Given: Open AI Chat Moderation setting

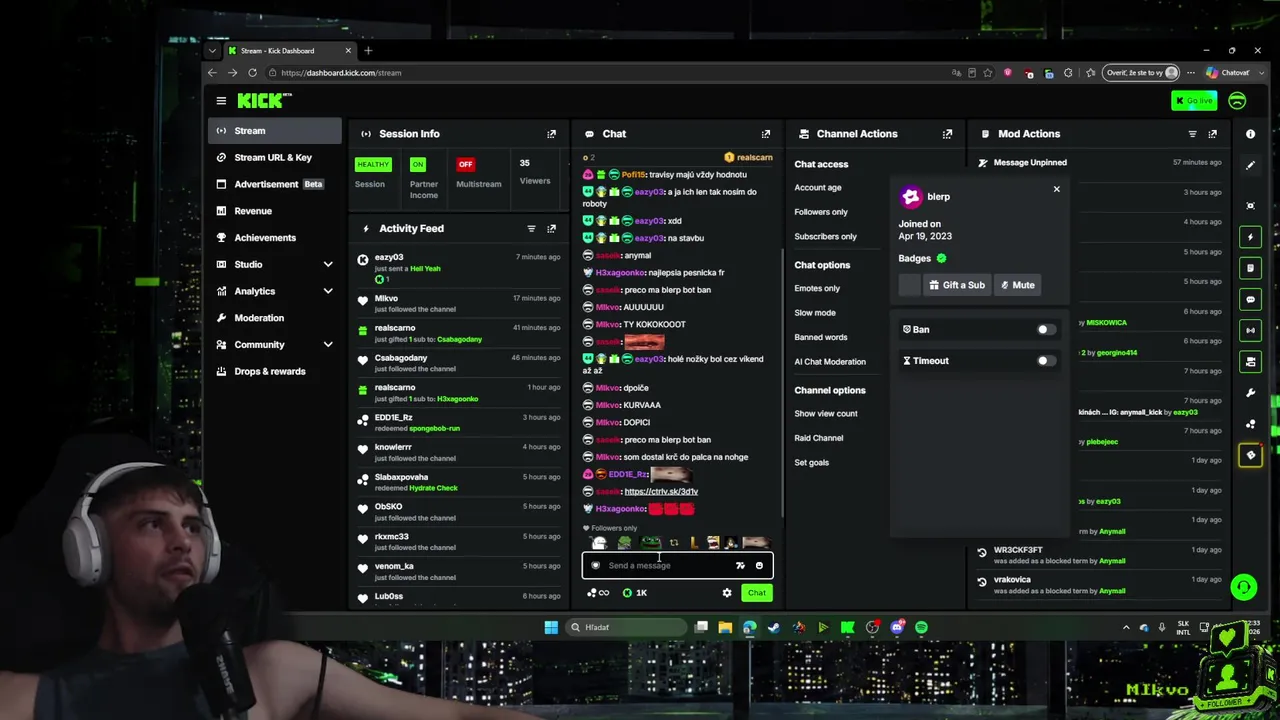Looking at the screenshot, I should (x=830, y=362).
